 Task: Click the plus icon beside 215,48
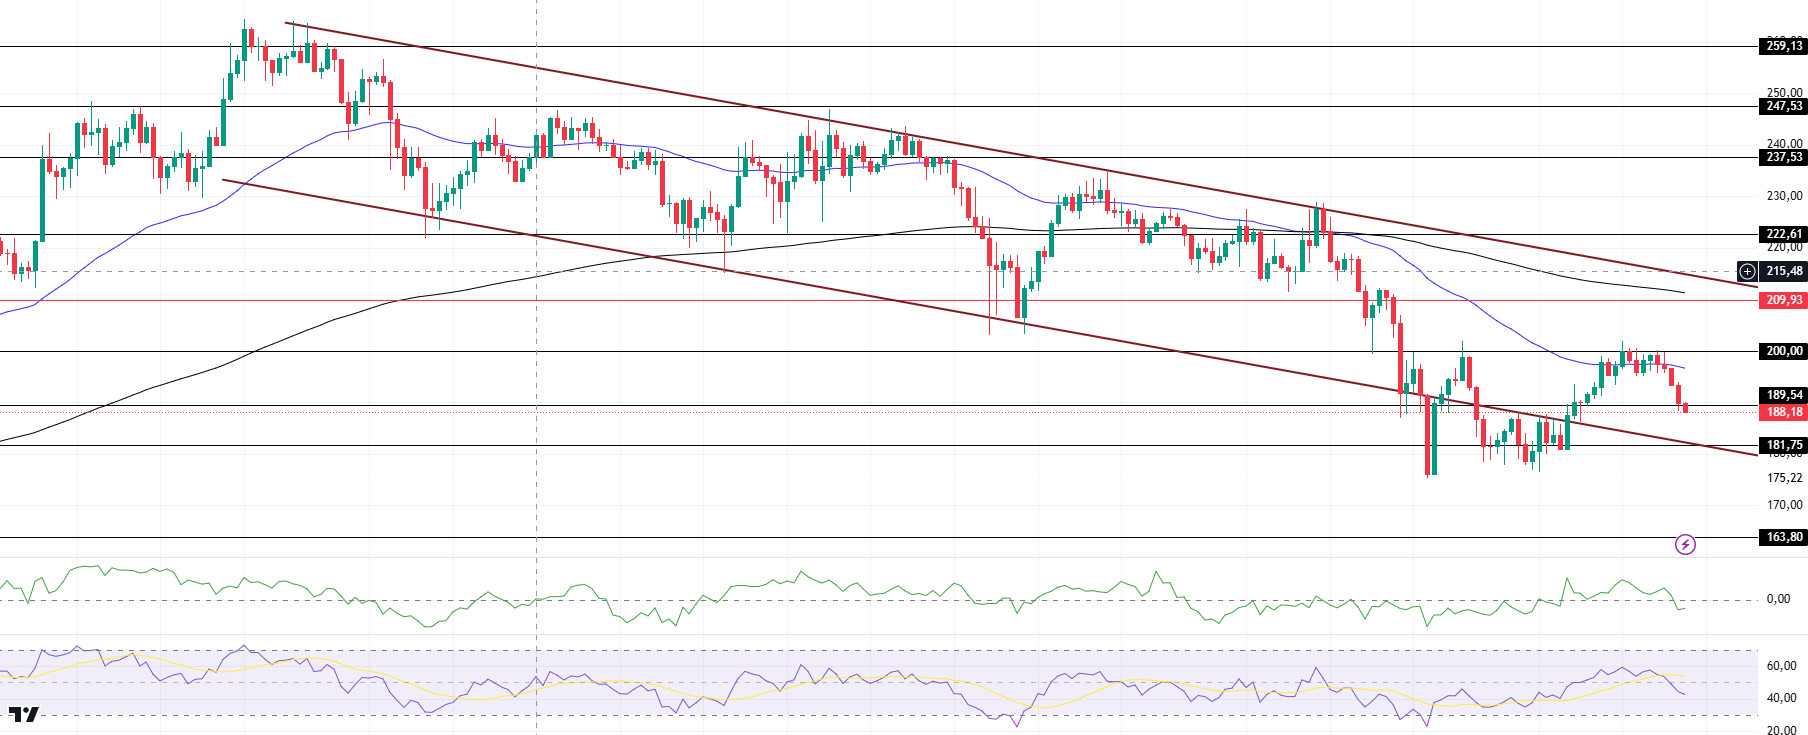(1747, 271)
